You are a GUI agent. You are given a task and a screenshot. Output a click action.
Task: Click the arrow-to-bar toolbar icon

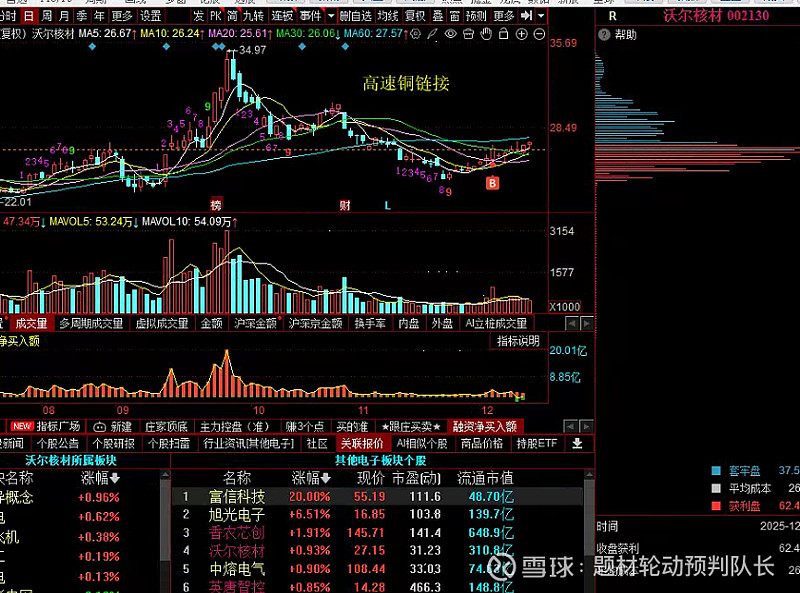pos(527,16)
